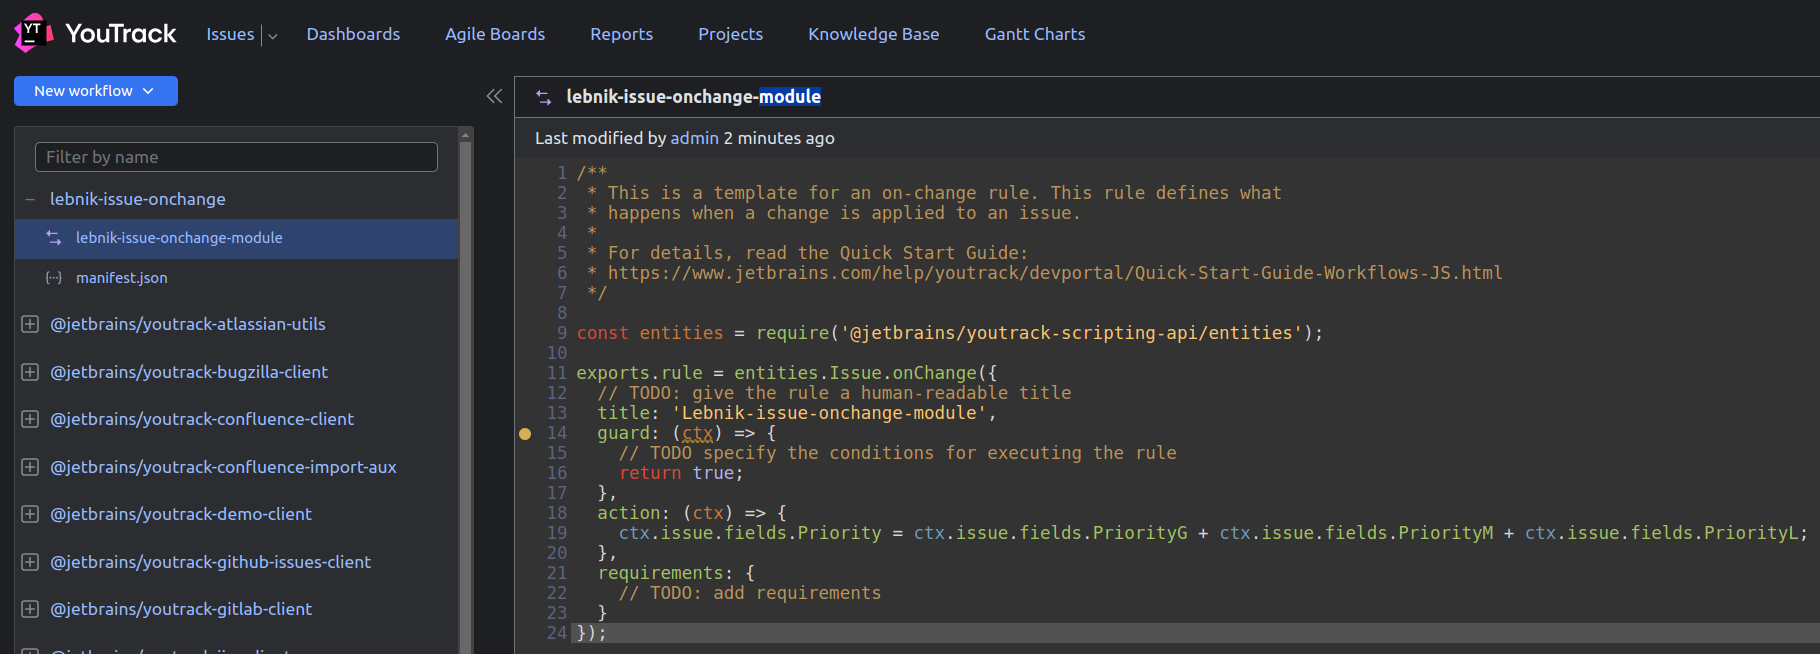Expand the @jetbrains/youtrack-atlassian-utils package

pos(30,324)
